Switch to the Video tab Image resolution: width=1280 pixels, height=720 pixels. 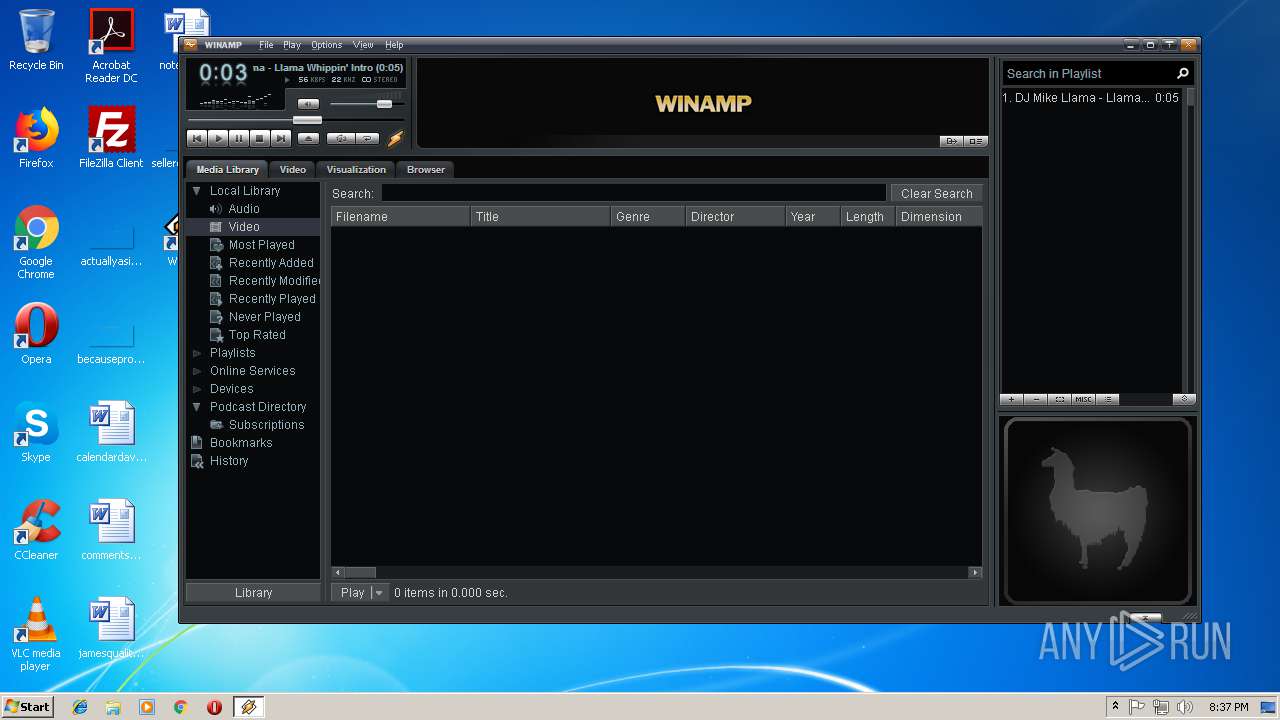[x=292, y=169]
